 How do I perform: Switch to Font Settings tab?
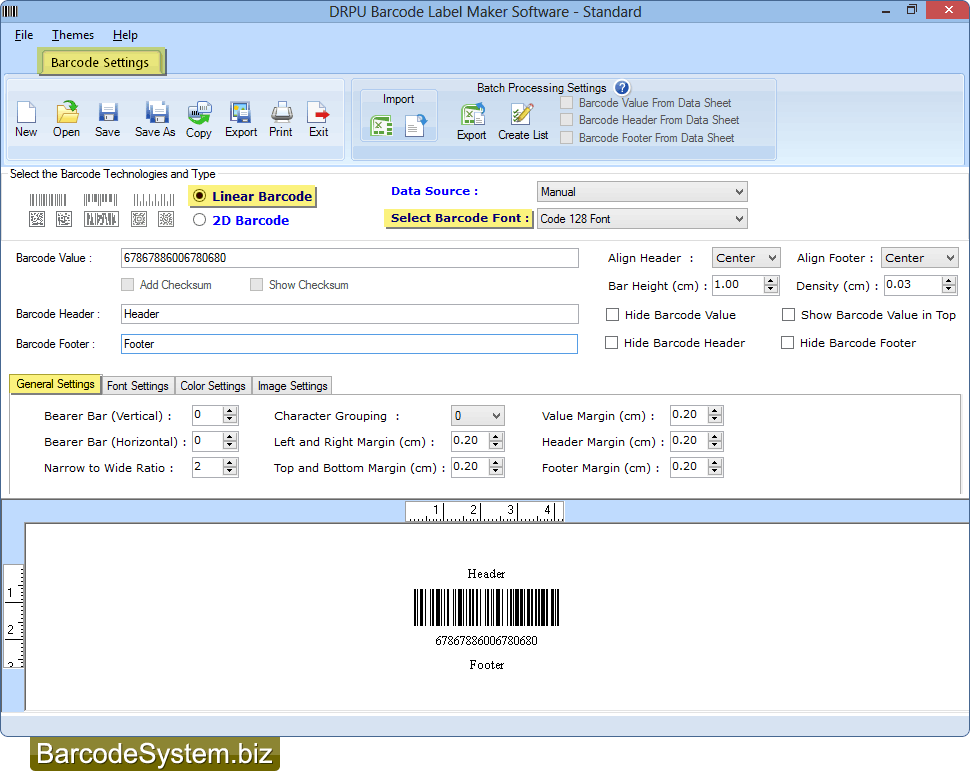[x=137, y=386]
